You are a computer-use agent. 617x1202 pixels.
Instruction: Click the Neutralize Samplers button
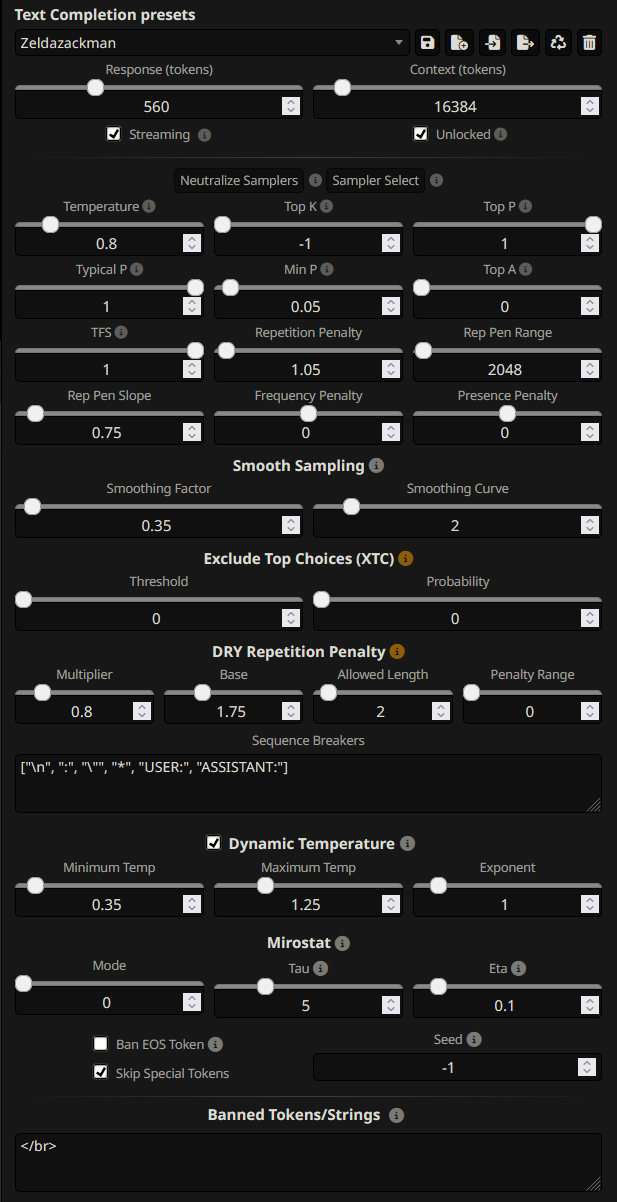239,181
